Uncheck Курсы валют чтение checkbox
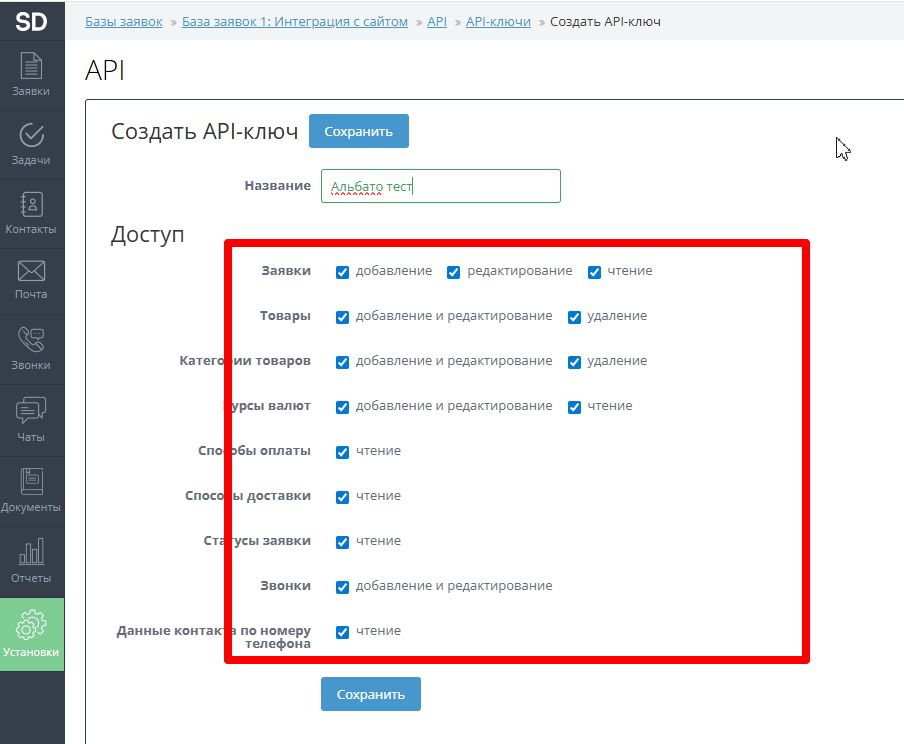904x744 pixels. pyautogui.click(x=574, y=407)
